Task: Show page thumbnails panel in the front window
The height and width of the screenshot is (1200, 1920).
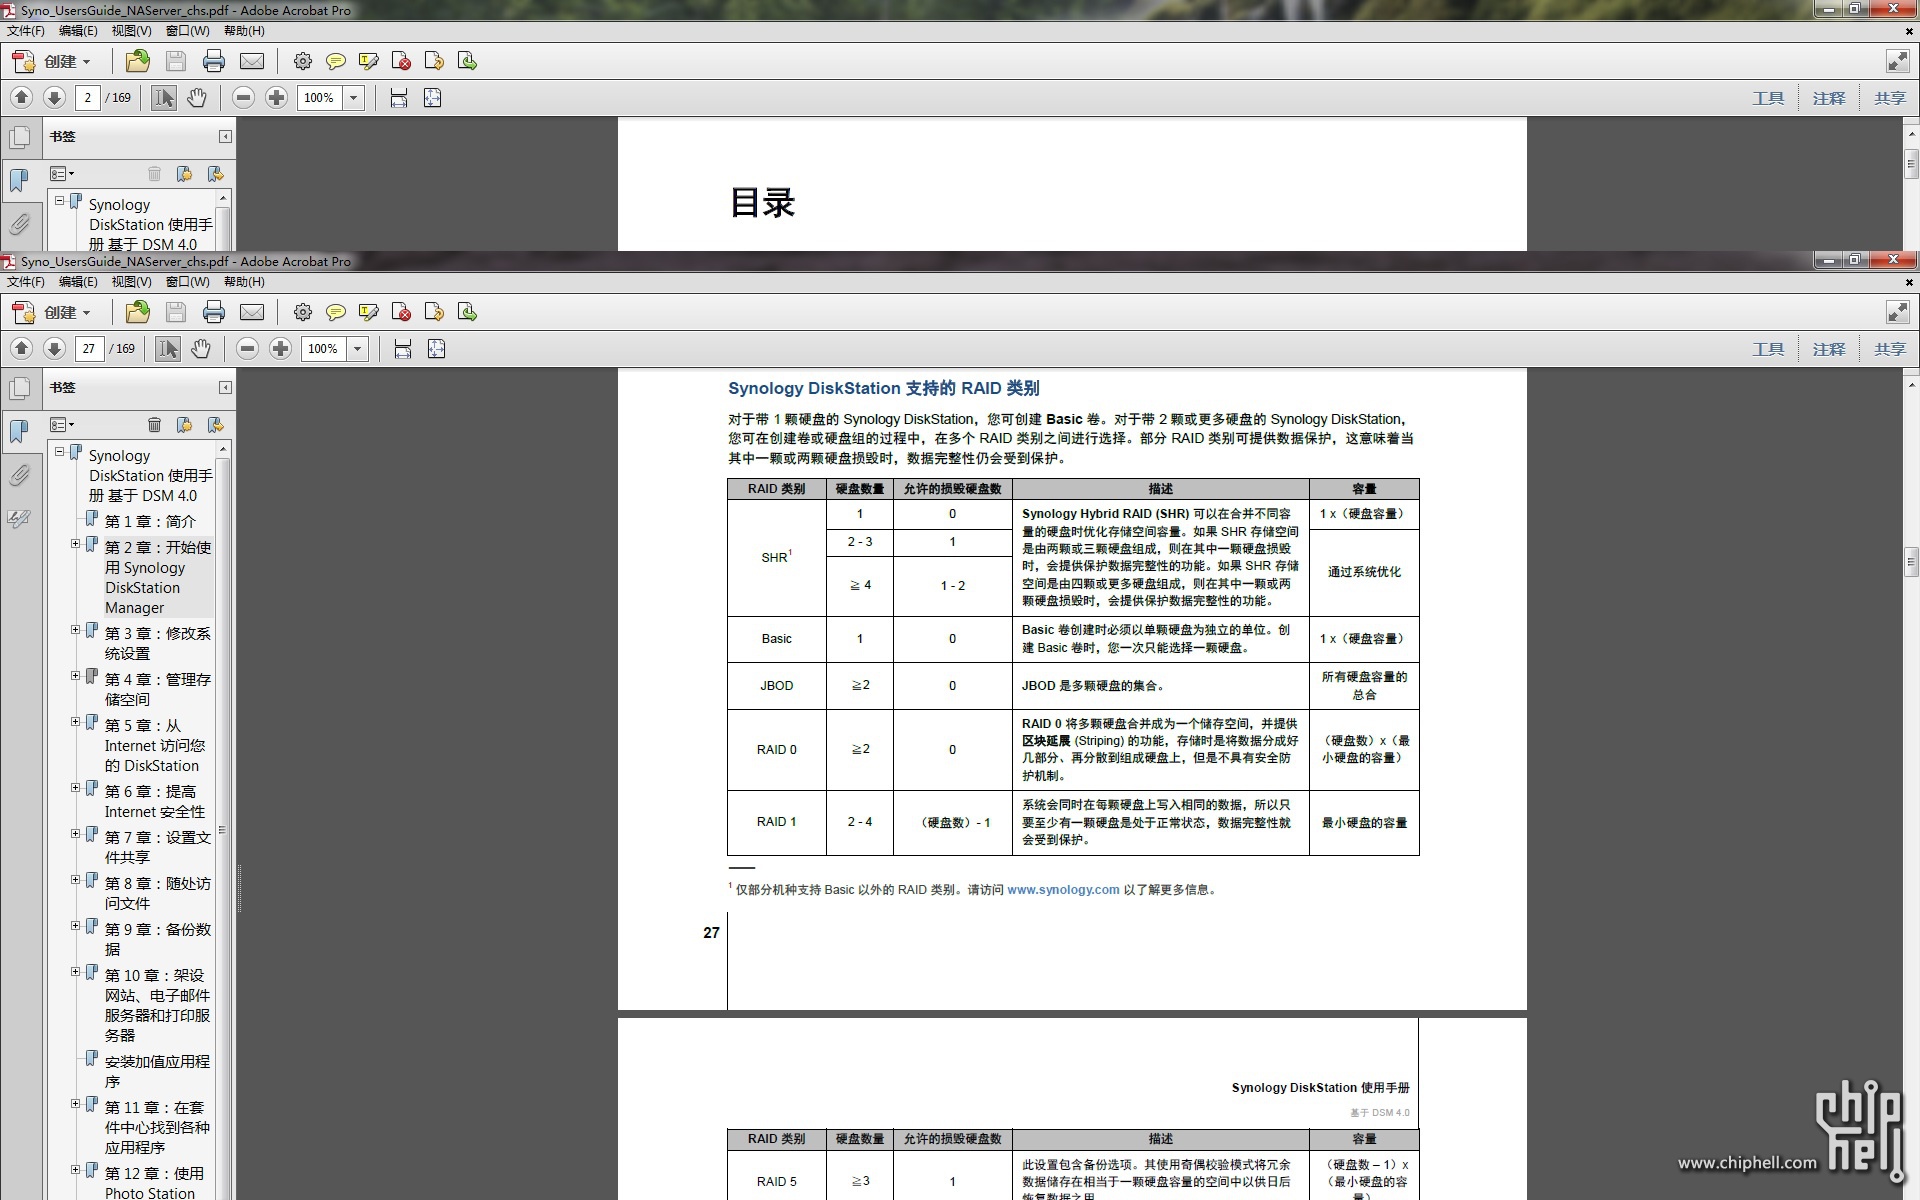Action: (19, 388)
